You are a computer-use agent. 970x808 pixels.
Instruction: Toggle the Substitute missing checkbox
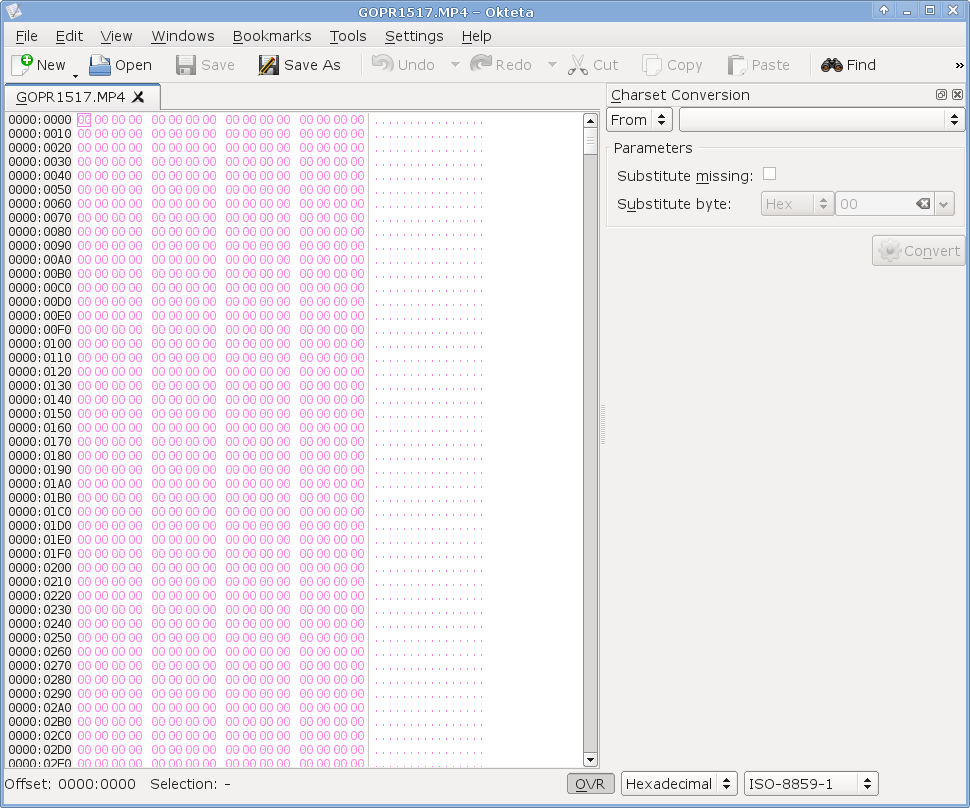[770, 174]
